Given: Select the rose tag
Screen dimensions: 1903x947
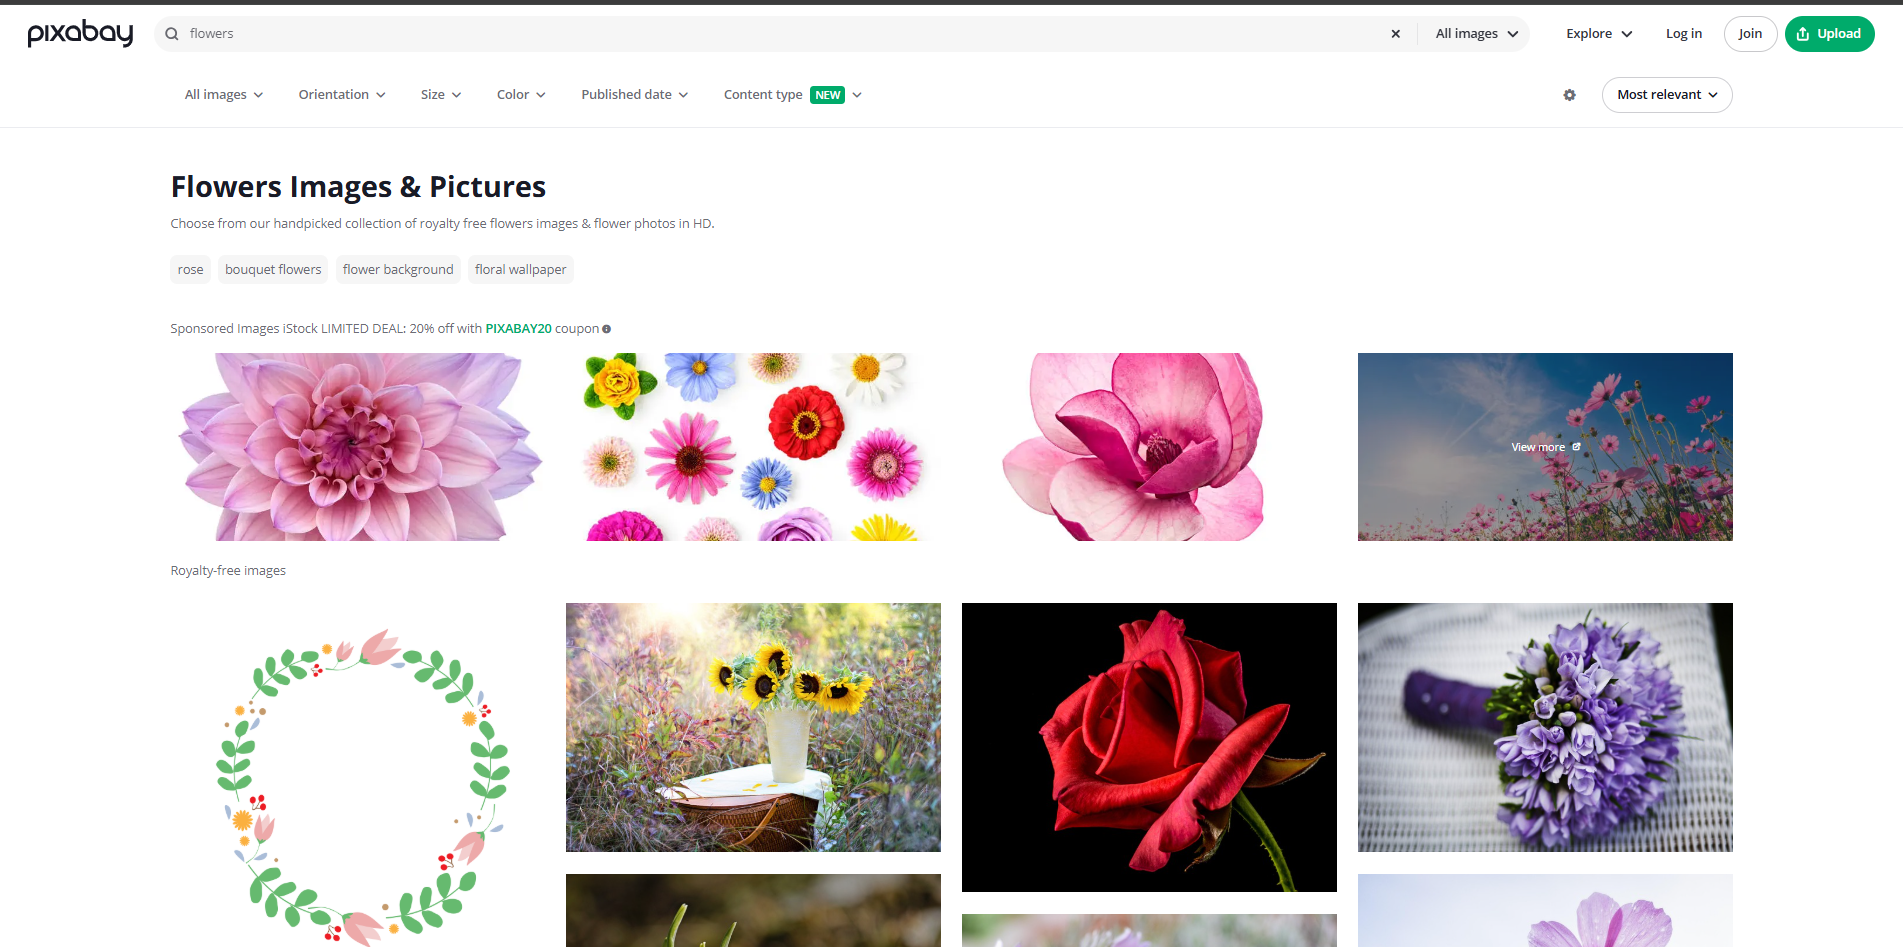Looking at the screenshot, I should 190,269.
